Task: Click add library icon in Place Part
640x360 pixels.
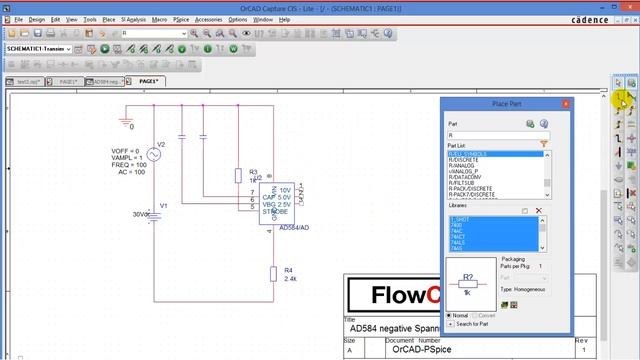Action: point(530,124)
